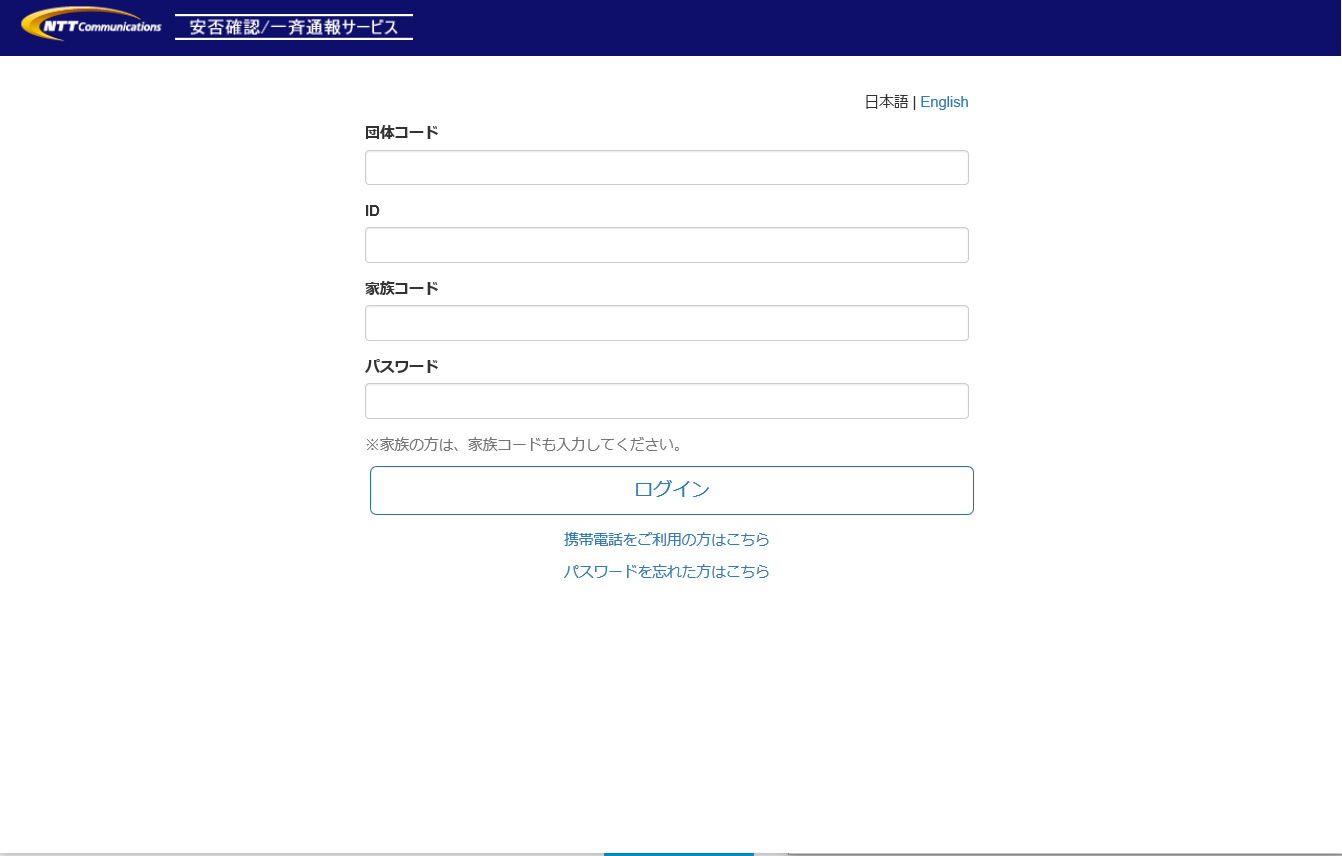
Task: Click the NTT Communications logo
Action: click(x=91, y=24)
